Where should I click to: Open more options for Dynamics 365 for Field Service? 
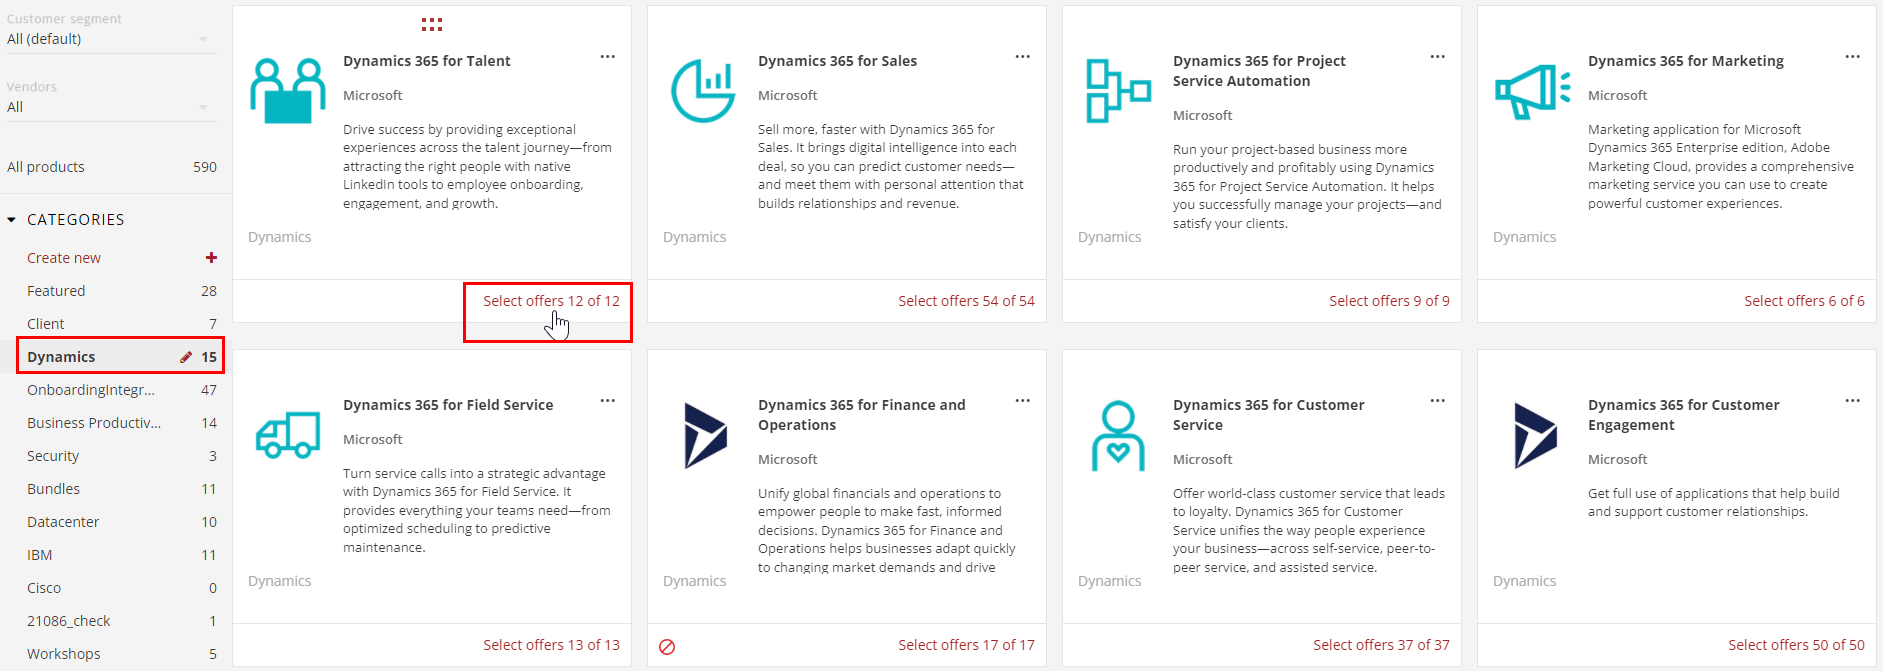point(608,401)
